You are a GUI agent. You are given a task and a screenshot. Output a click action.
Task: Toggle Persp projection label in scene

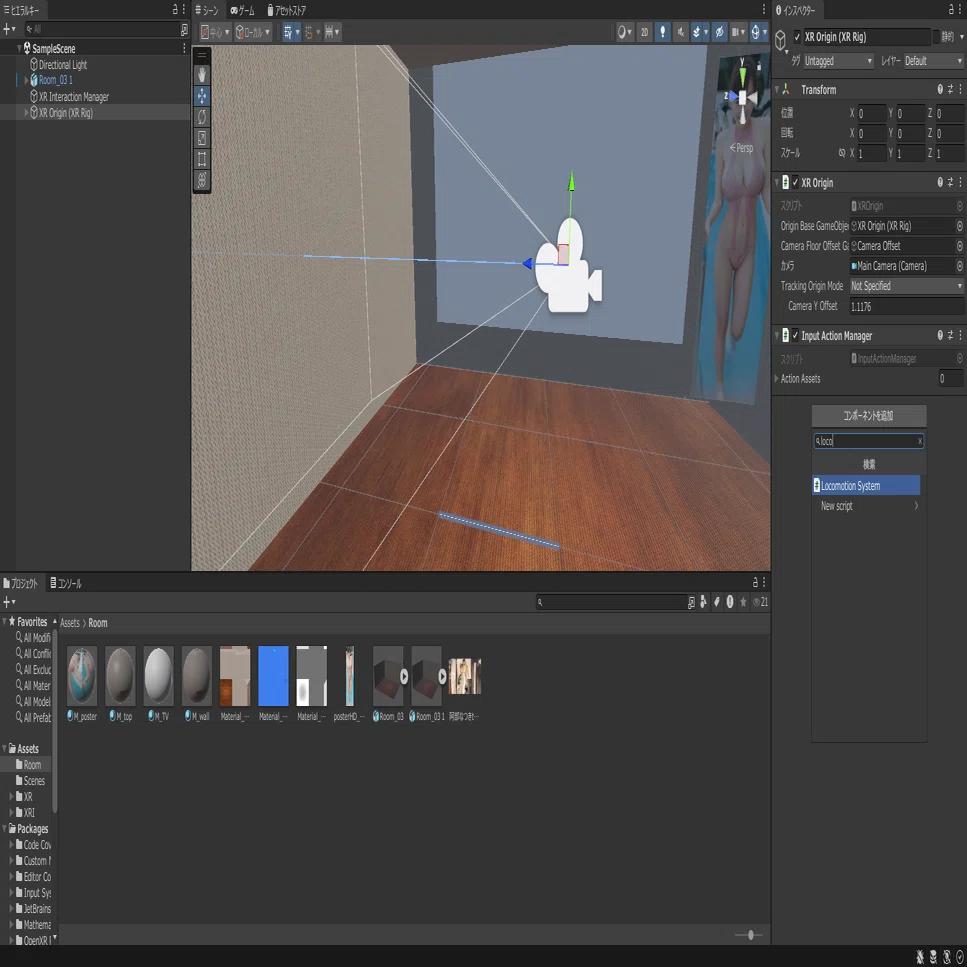(x=741, y=148)
